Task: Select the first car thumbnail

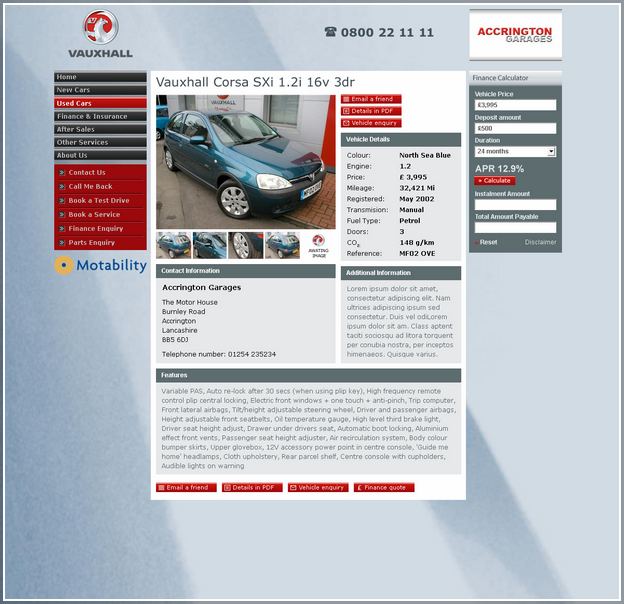Action: click(x=174, y=245)
